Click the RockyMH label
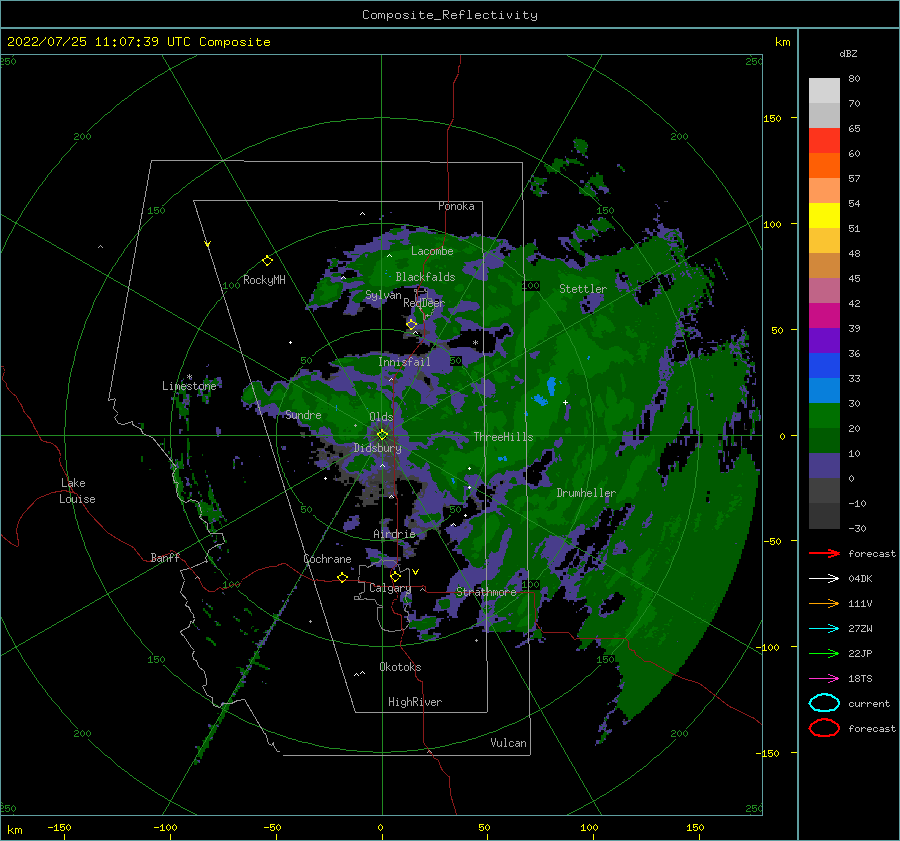 tap(264, 280)
